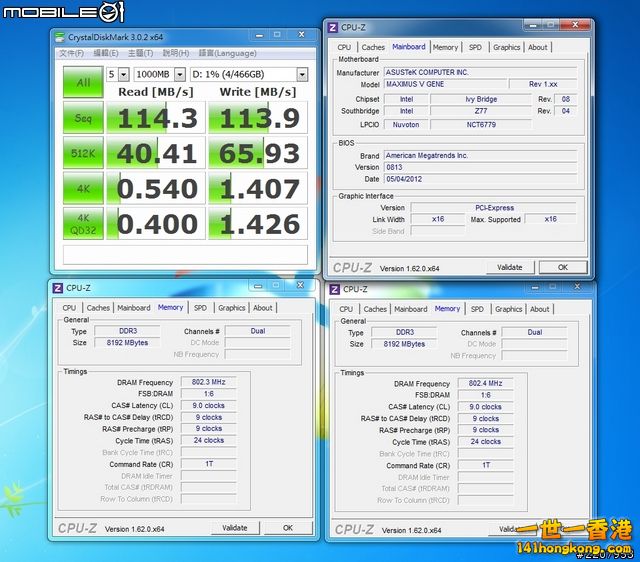The width and height of the screenshot is (640, 562).
Task: Start the Seq sequential test
Action: coord(84,117)
